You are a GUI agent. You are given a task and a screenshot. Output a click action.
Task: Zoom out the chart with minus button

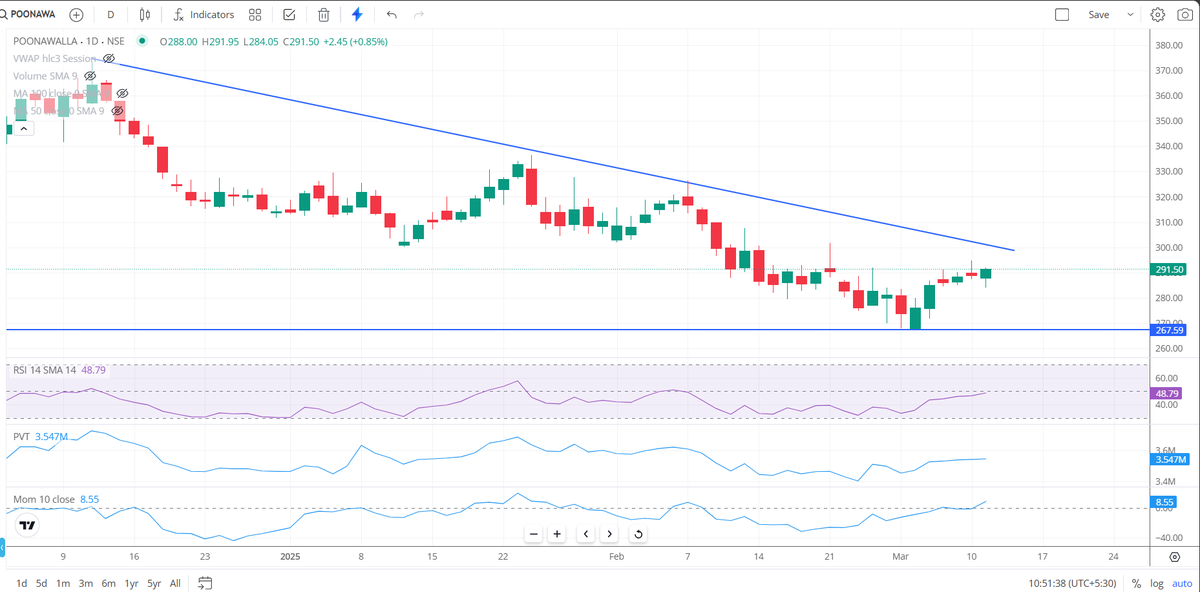pos(534,534)
